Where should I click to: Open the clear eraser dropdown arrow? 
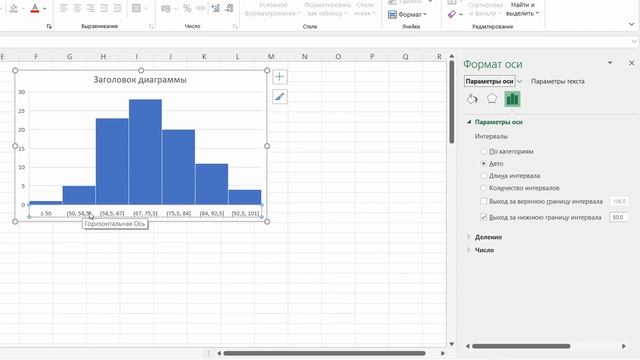click(461, 15)
